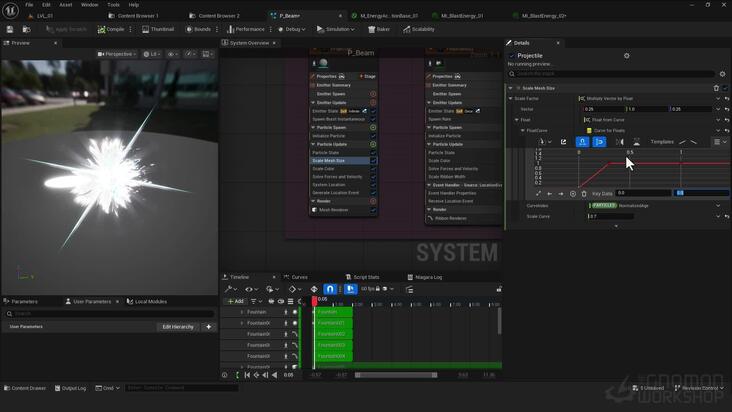Open the Debug dropdown menu
The image size is (732, 412).
pyautogui.click(x=292, y=29)
